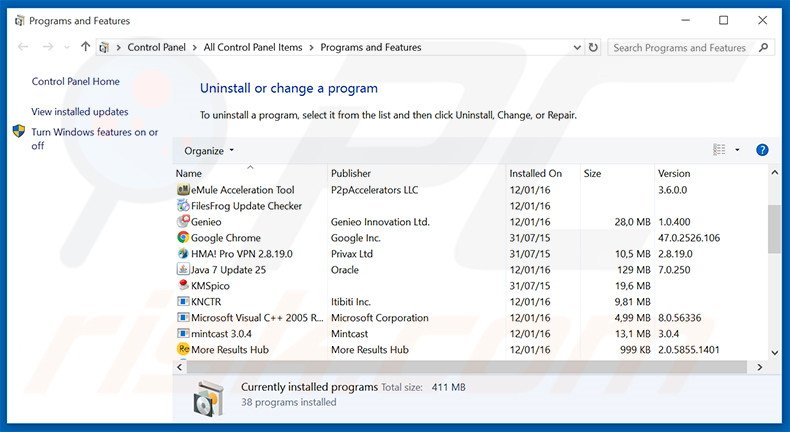
Task: Click the Control Panel icon in the address bar
Action: (x=104, y=47)
